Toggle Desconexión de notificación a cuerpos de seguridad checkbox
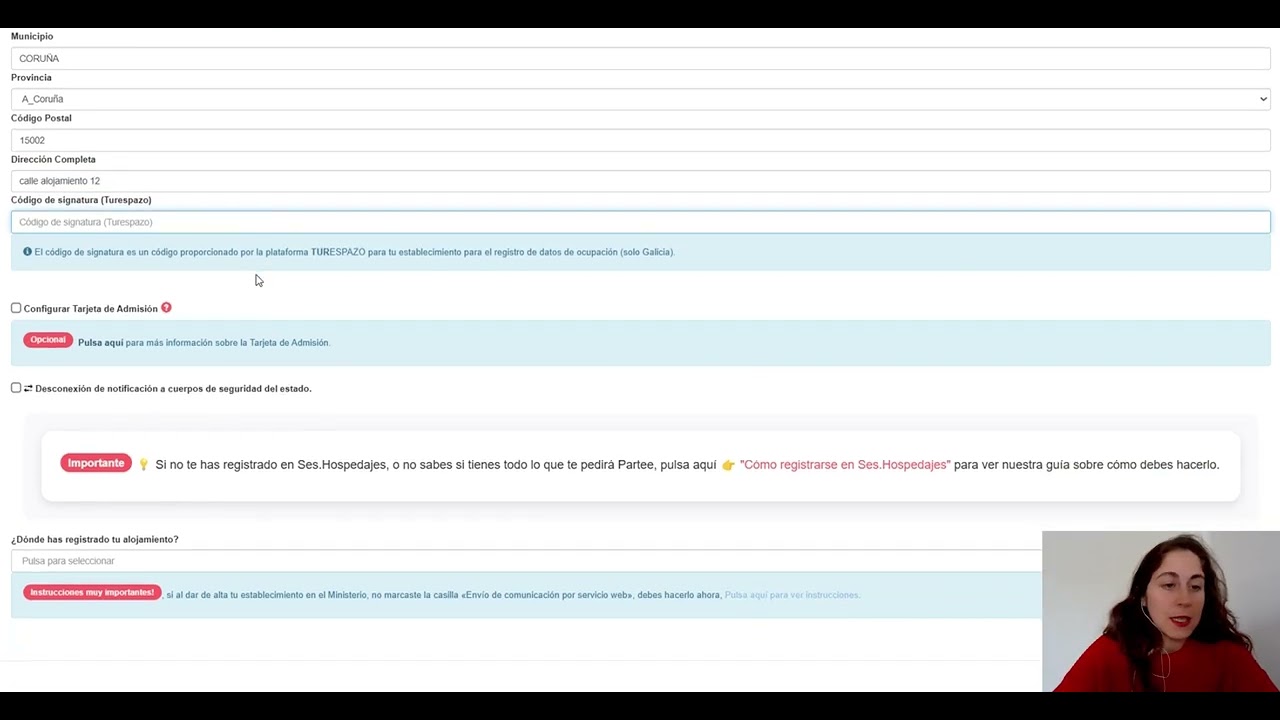Image resolution: width=1280 pixels, height=720 pixels. point(16,388)
